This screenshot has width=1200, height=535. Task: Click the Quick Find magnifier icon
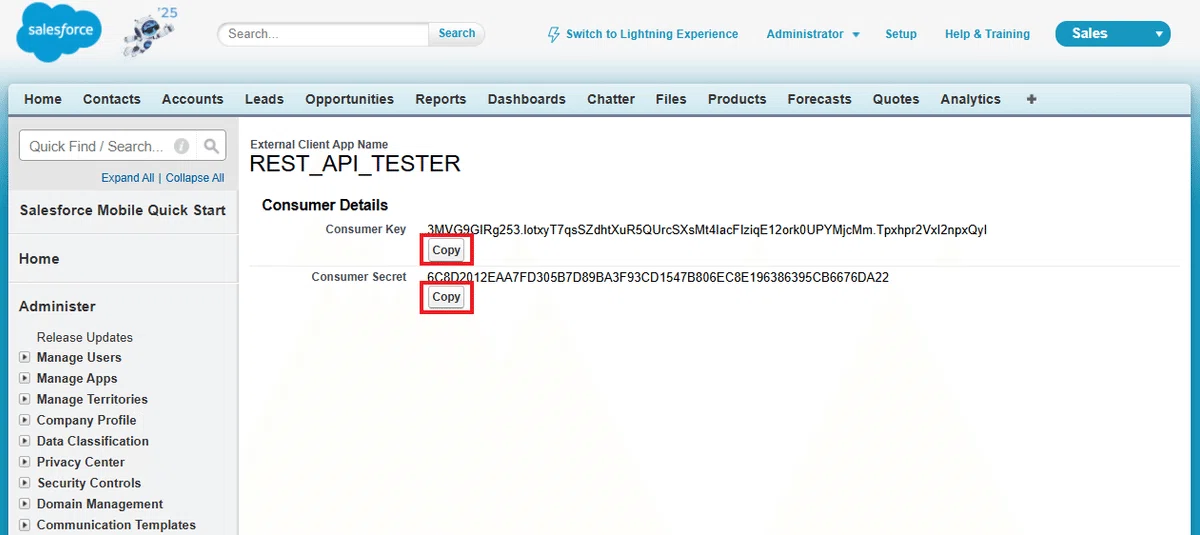coord(211,146)
